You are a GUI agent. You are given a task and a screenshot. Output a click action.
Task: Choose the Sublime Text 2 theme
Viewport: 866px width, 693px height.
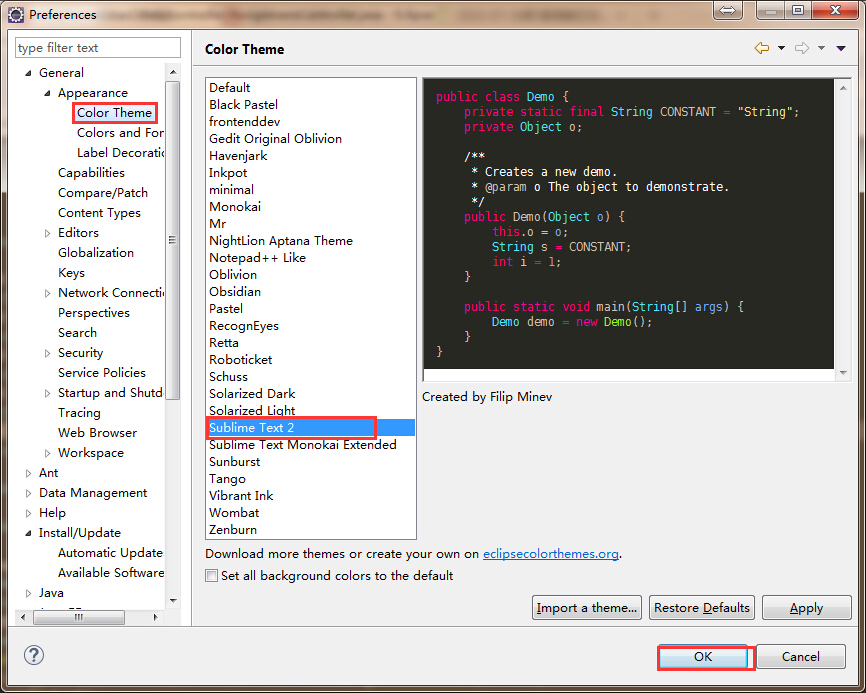(x=311, y=427)
